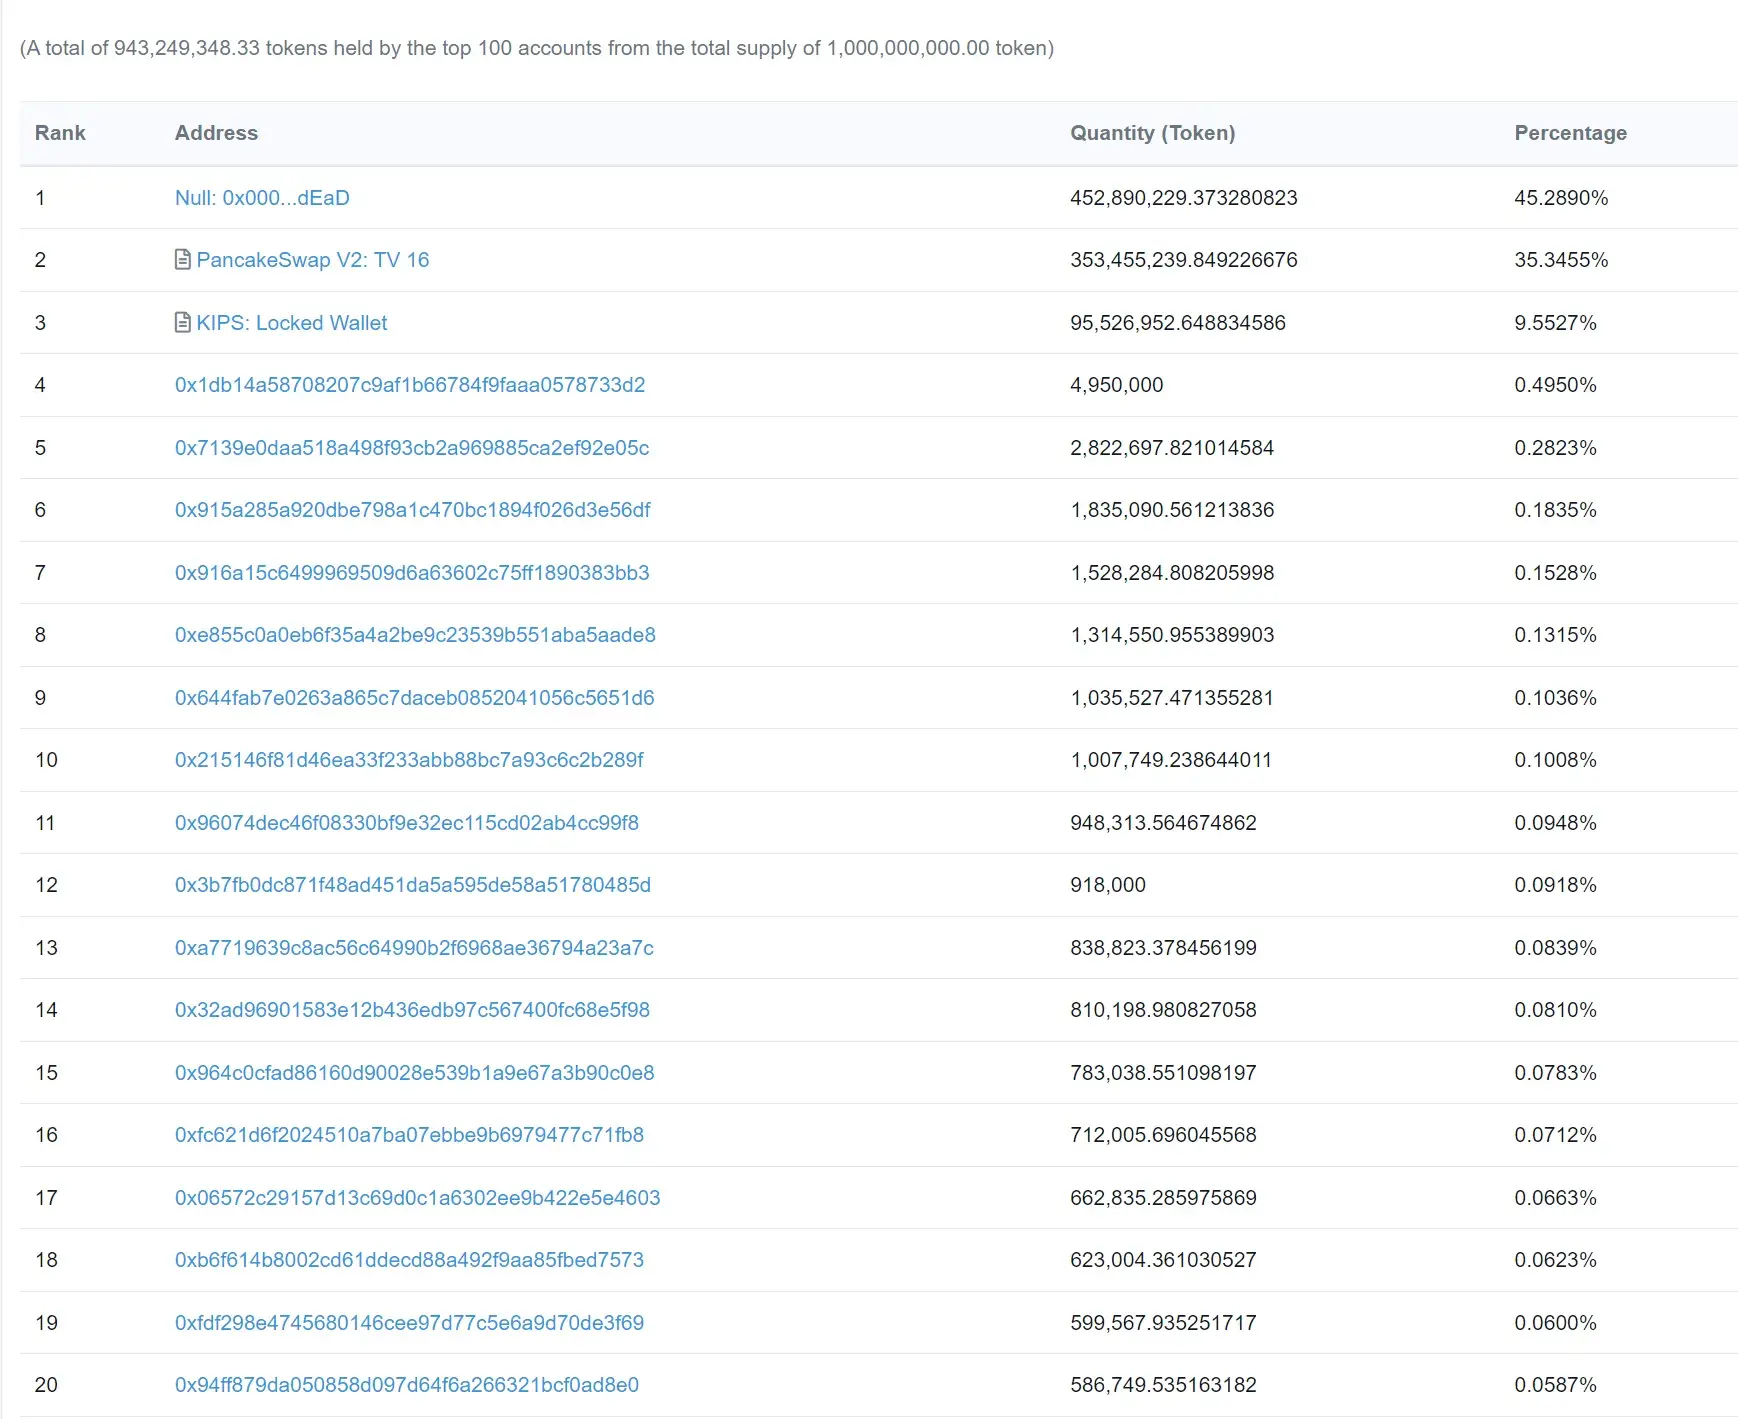
Task: Open address 0x94ff879da050858d097d64f6a266321bcf0ad8e0
Action: coord(407,1385)
